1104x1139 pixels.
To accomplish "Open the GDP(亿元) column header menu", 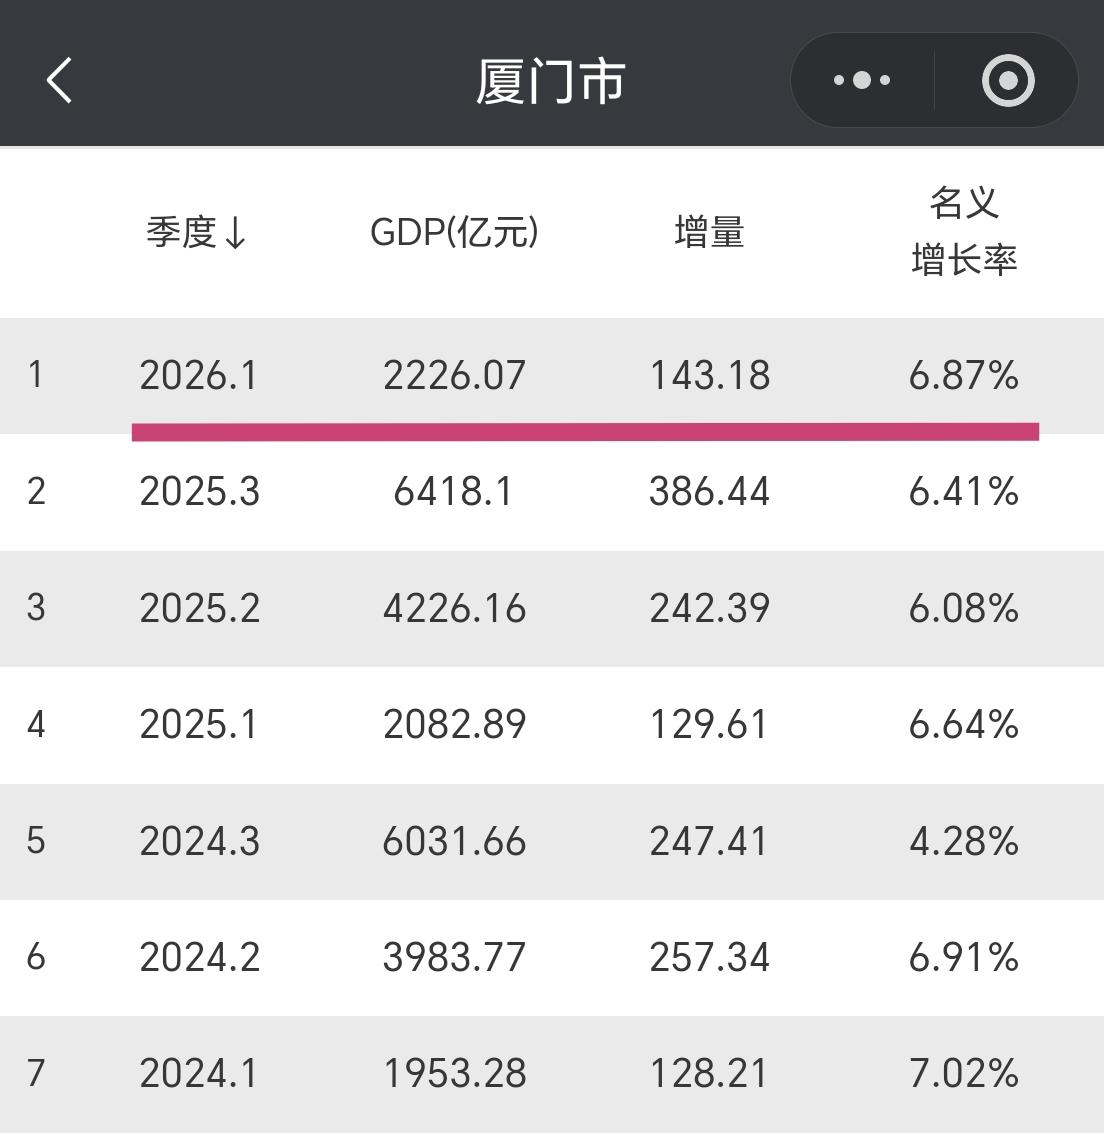I will coord(454,234).
